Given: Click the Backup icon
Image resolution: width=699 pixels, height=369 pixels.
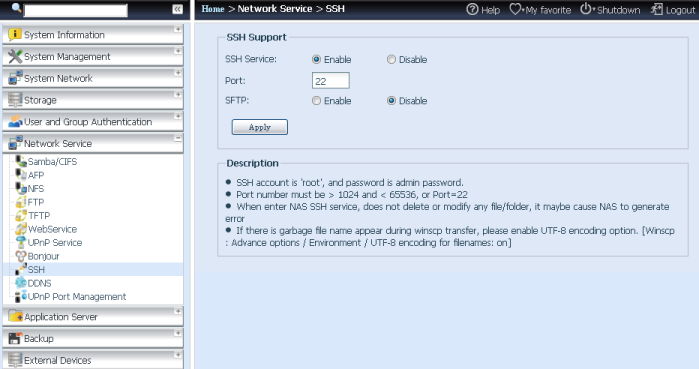Looking at the screenshot, I should 15,338.
